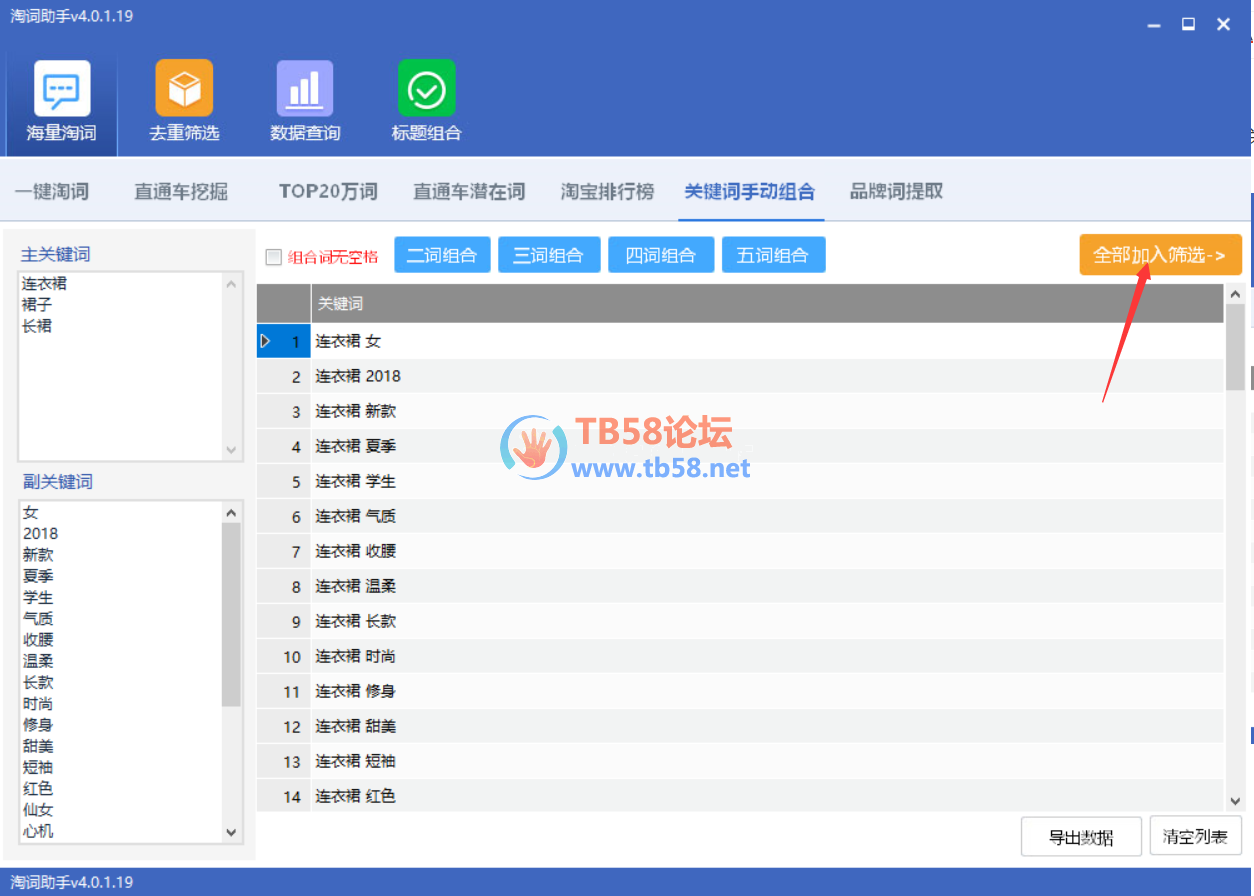Select 气质 in the 副关键词 list
The image size is (1254, 896).
[x=38, y=618]
